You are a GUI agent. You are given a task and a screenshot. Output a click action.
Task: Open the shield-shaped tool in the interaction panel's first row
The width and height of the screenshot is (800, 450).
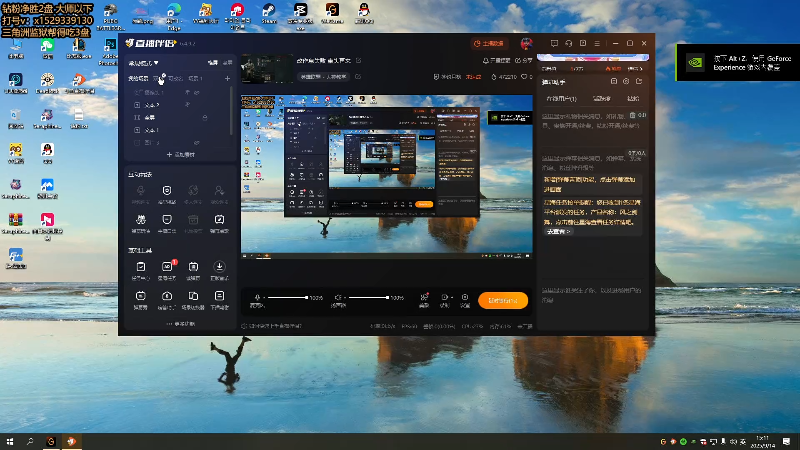167,190
